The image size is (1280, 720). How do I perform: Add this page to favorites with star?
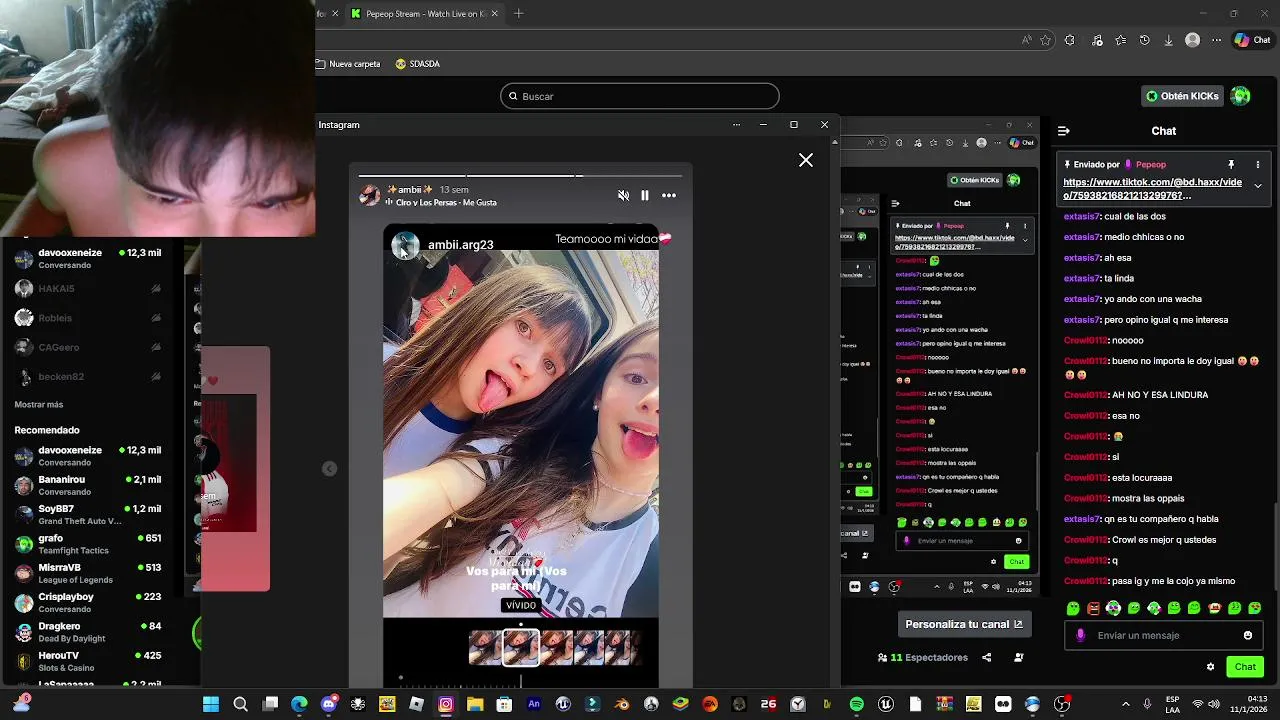pyautogui.click(x=1046, y=40)
